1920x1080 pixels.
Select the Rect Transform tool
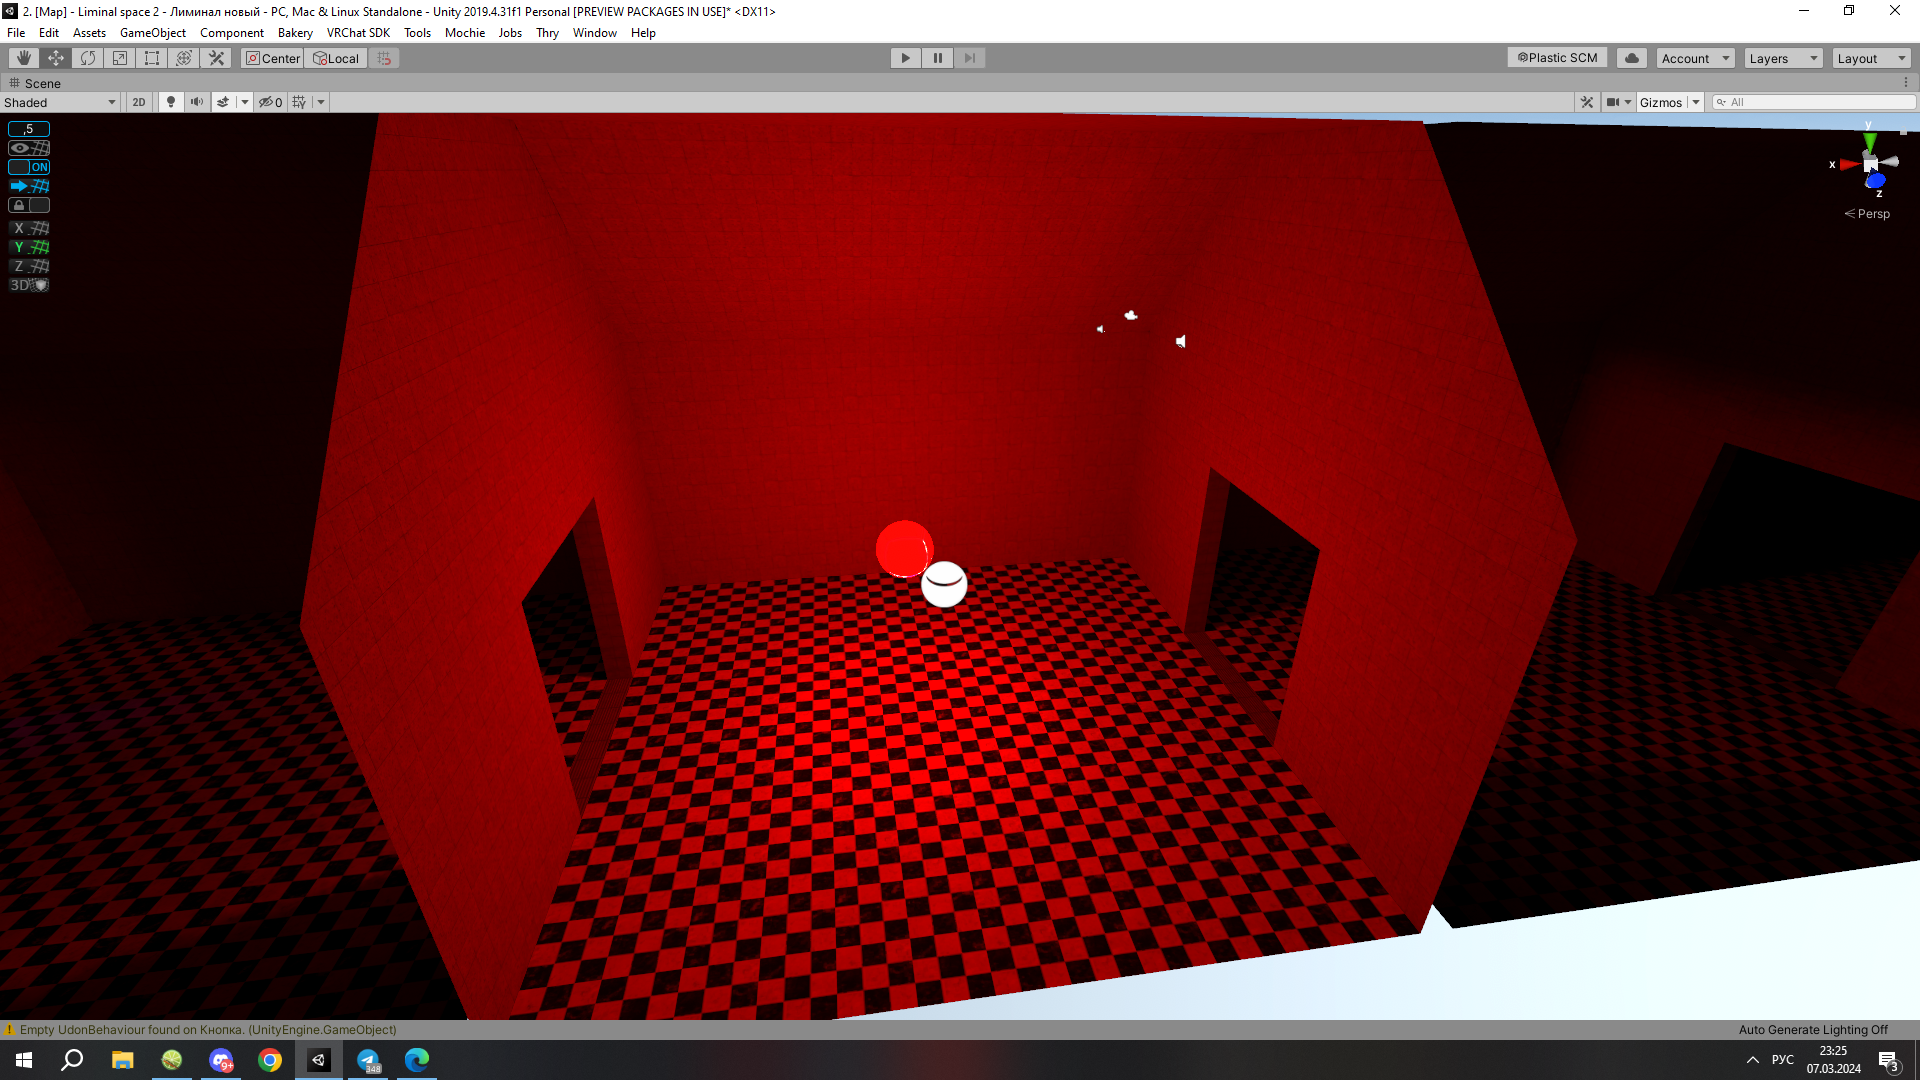coord(152,58)
